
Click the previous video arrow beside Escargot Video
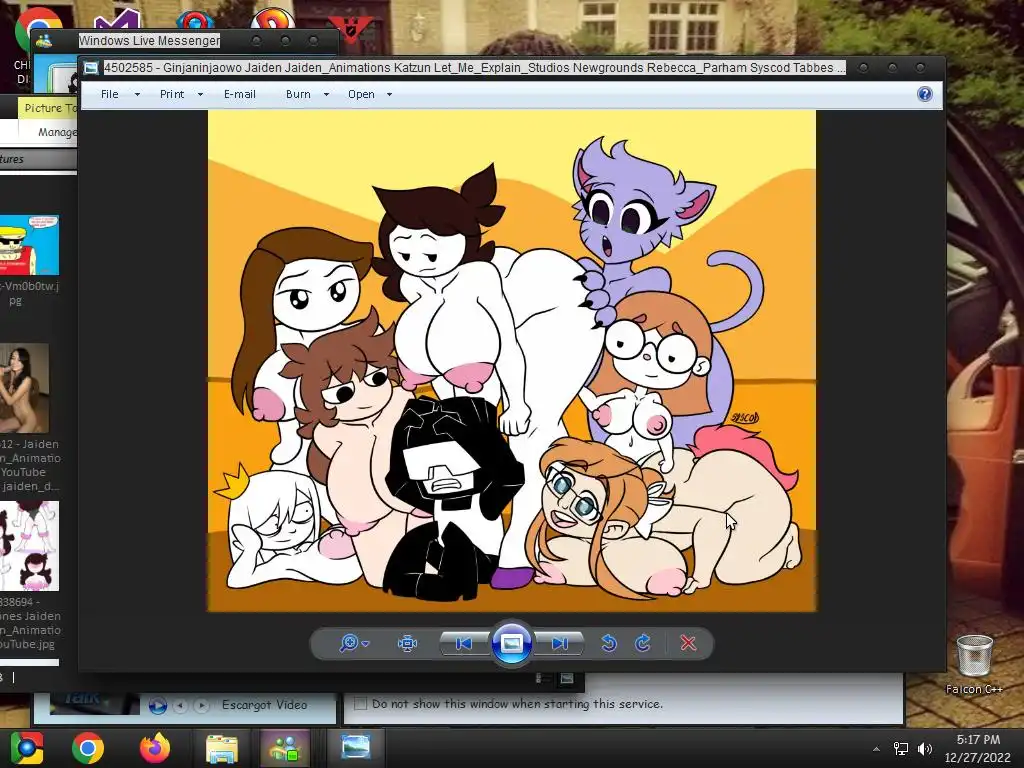tap(180, 705)
